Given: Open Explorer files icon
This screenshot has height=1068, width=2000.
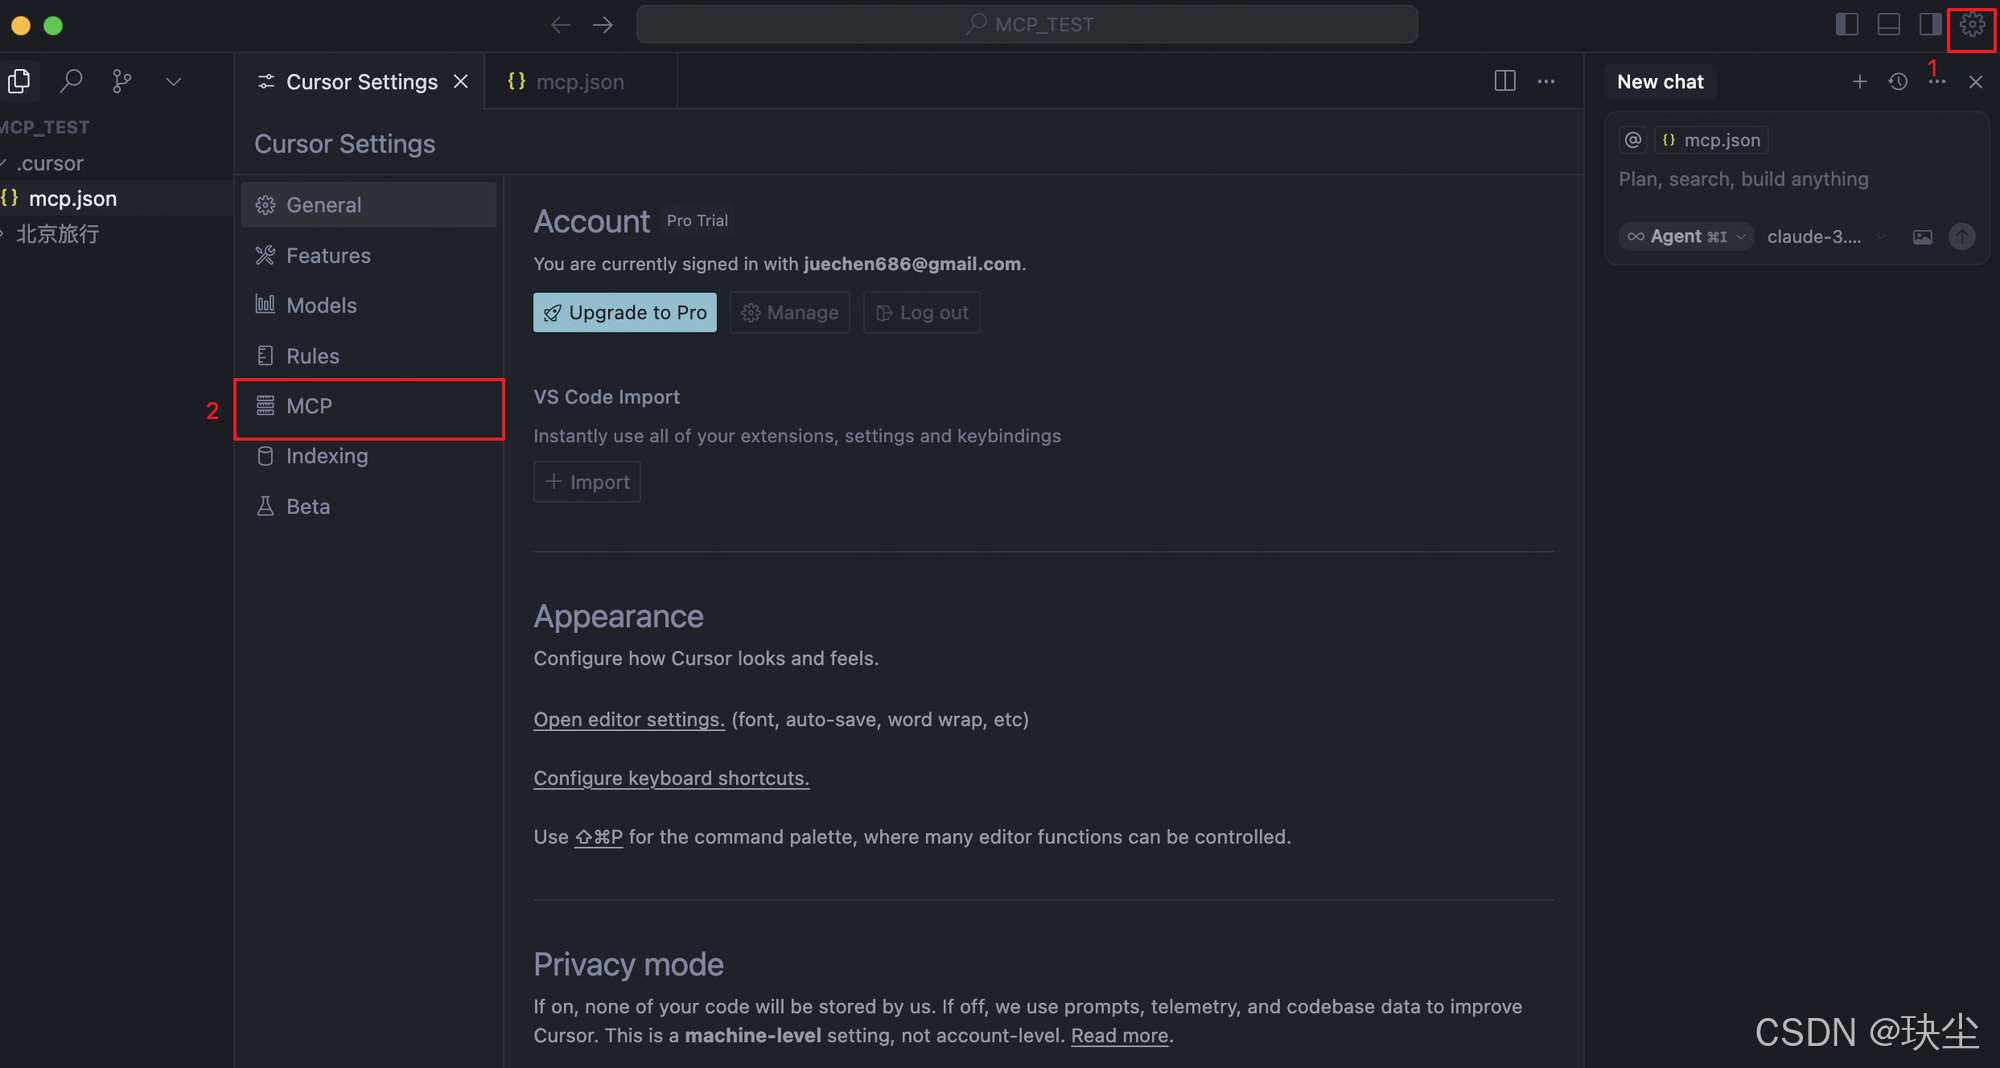Looking at the screenshot, I should click(19, 81).
